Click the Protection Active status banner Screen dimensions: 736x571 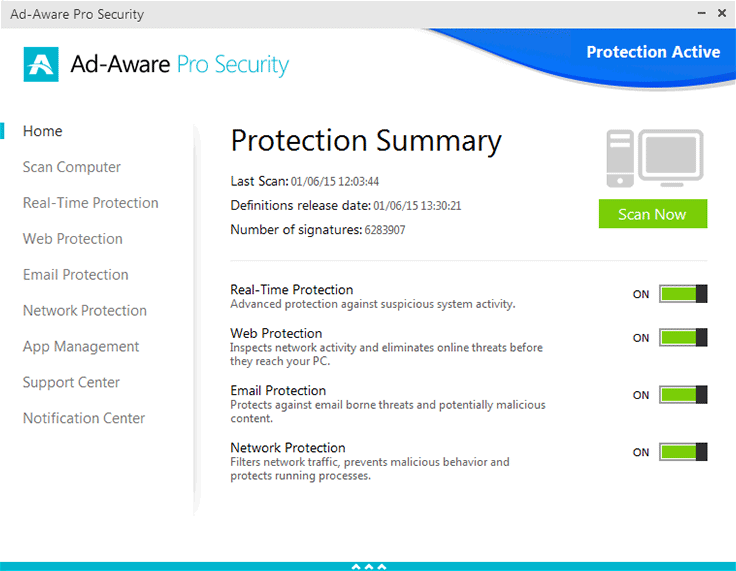click(x=653, y=52)
